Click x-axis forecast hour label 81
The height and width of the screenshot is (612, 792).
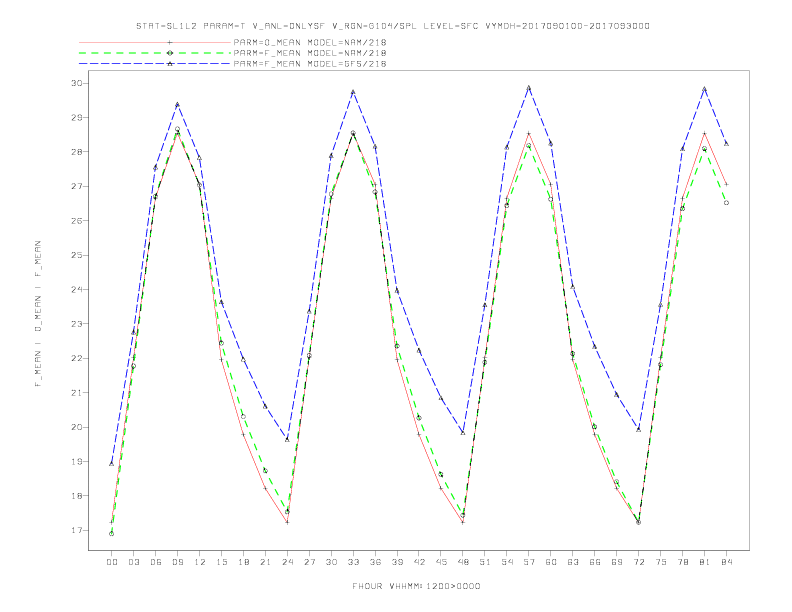[705, 562]
